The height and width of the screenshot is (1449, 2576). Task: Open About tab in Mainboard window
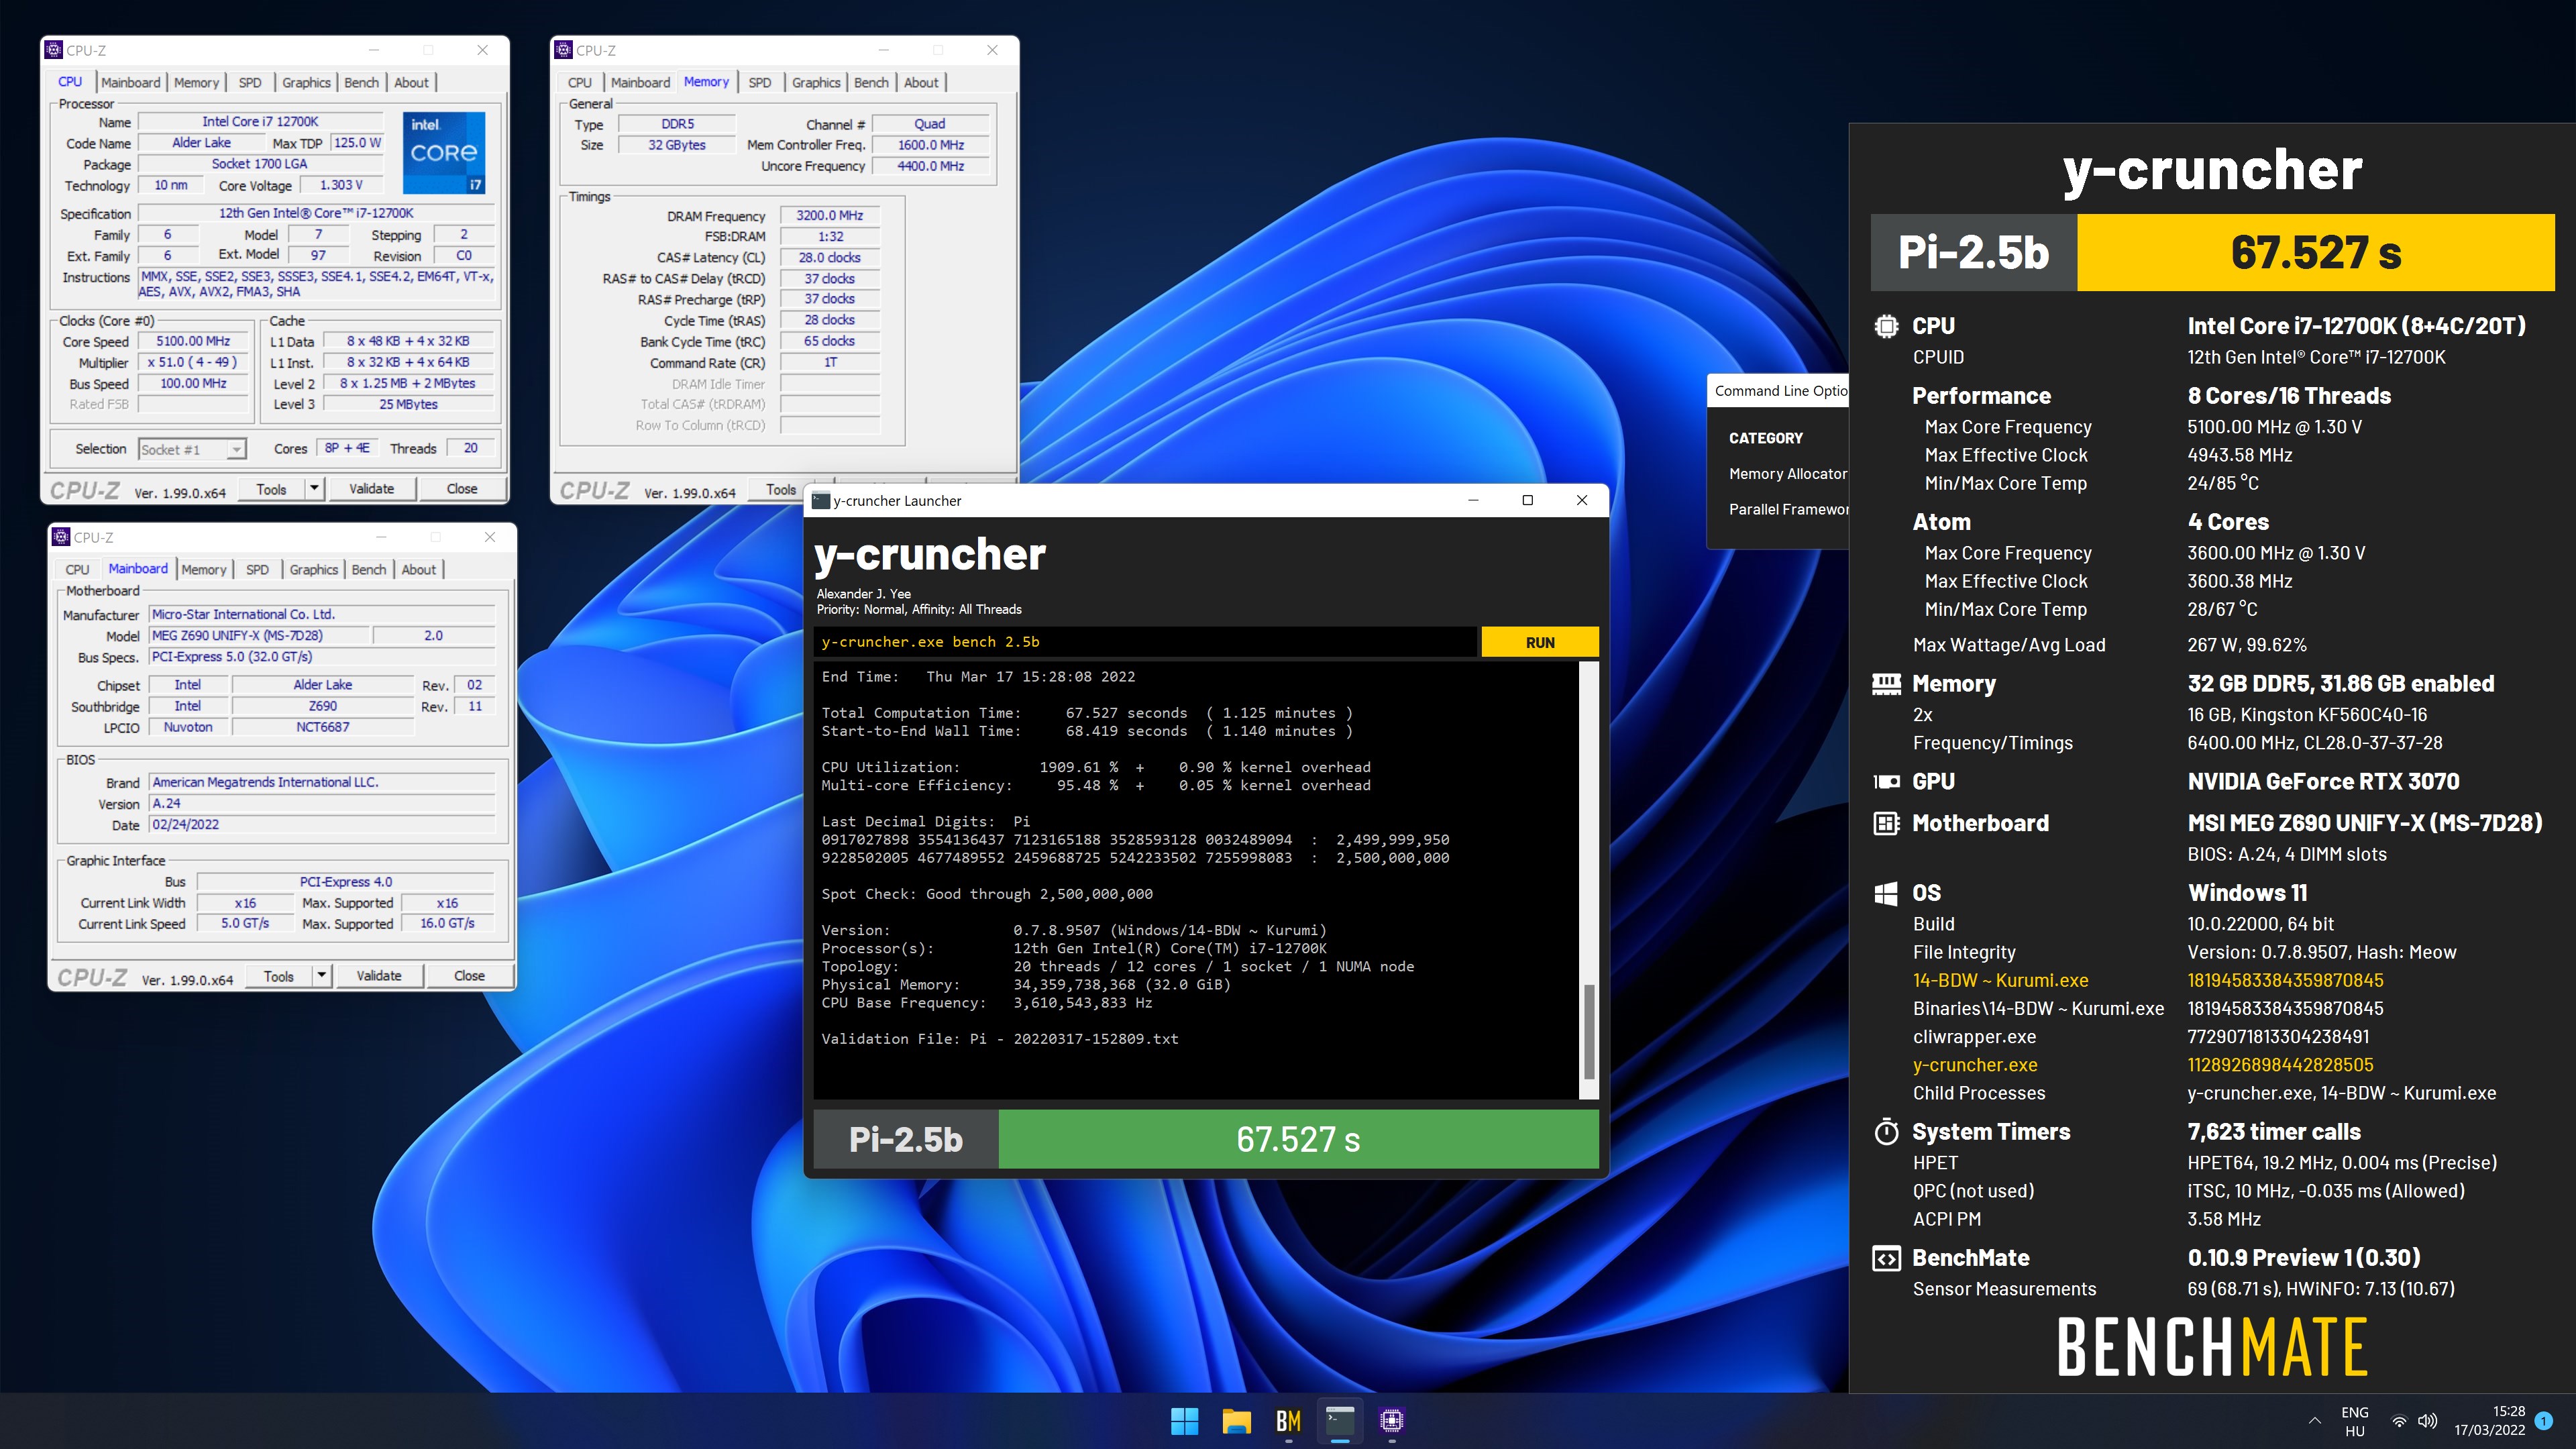pos(419,570)
